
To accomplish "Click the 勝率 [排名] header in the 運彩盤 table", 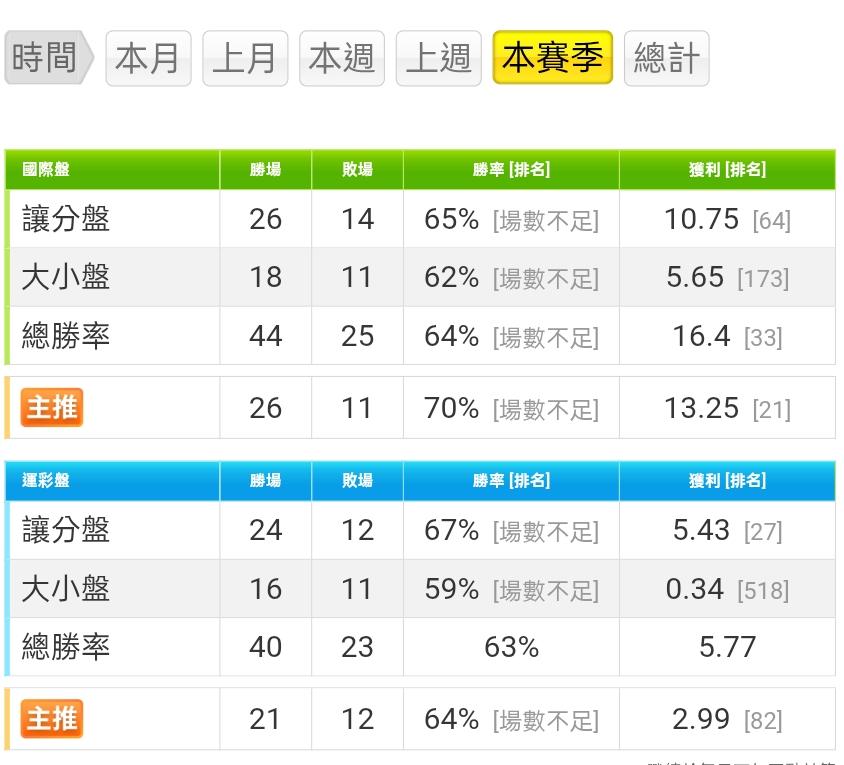I will pos(511,481).
